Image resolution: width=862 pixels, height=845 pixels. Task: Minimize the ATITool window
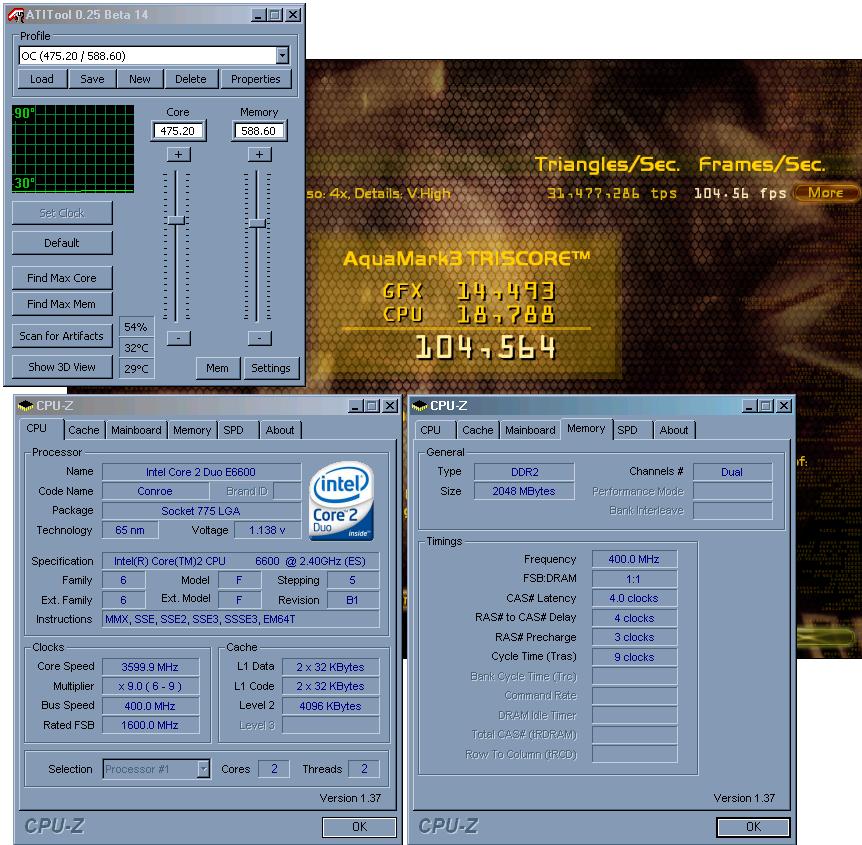pos(258,15)
